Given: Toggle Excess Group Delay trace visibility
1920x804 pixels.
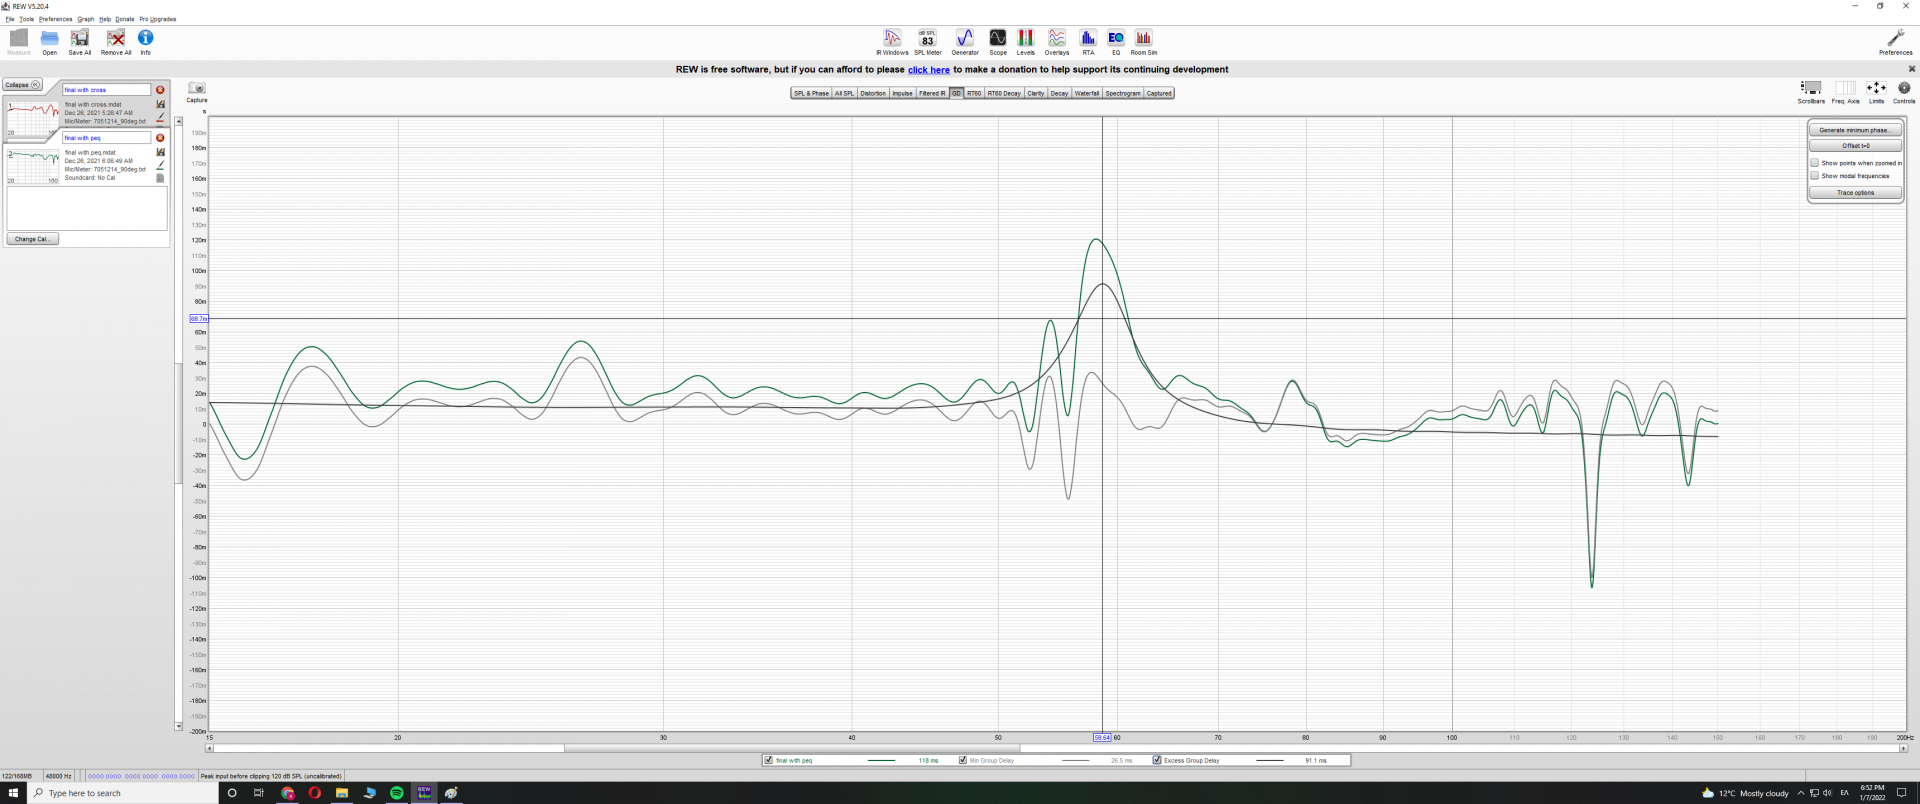Looking at the screenshot, I should 1157,760.
